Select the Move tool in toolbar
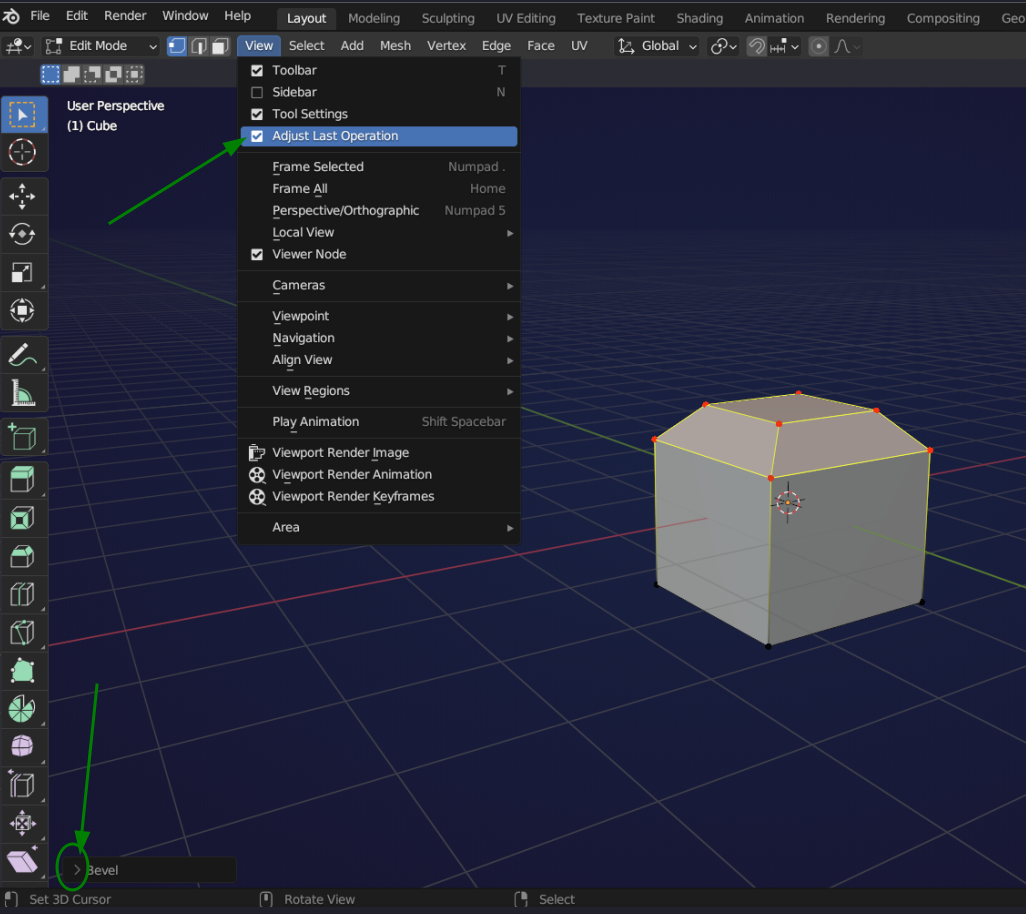 click(x=22, y=196)
